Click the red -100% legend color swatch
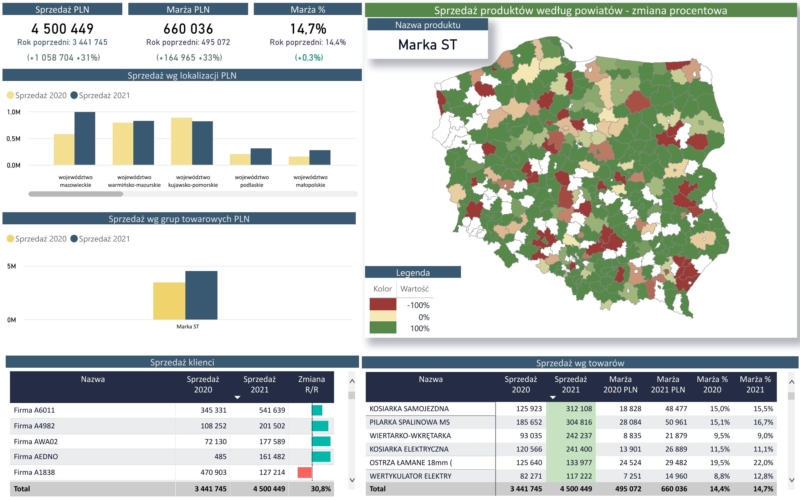Screen dimensions: 800x500 point(381,304)
